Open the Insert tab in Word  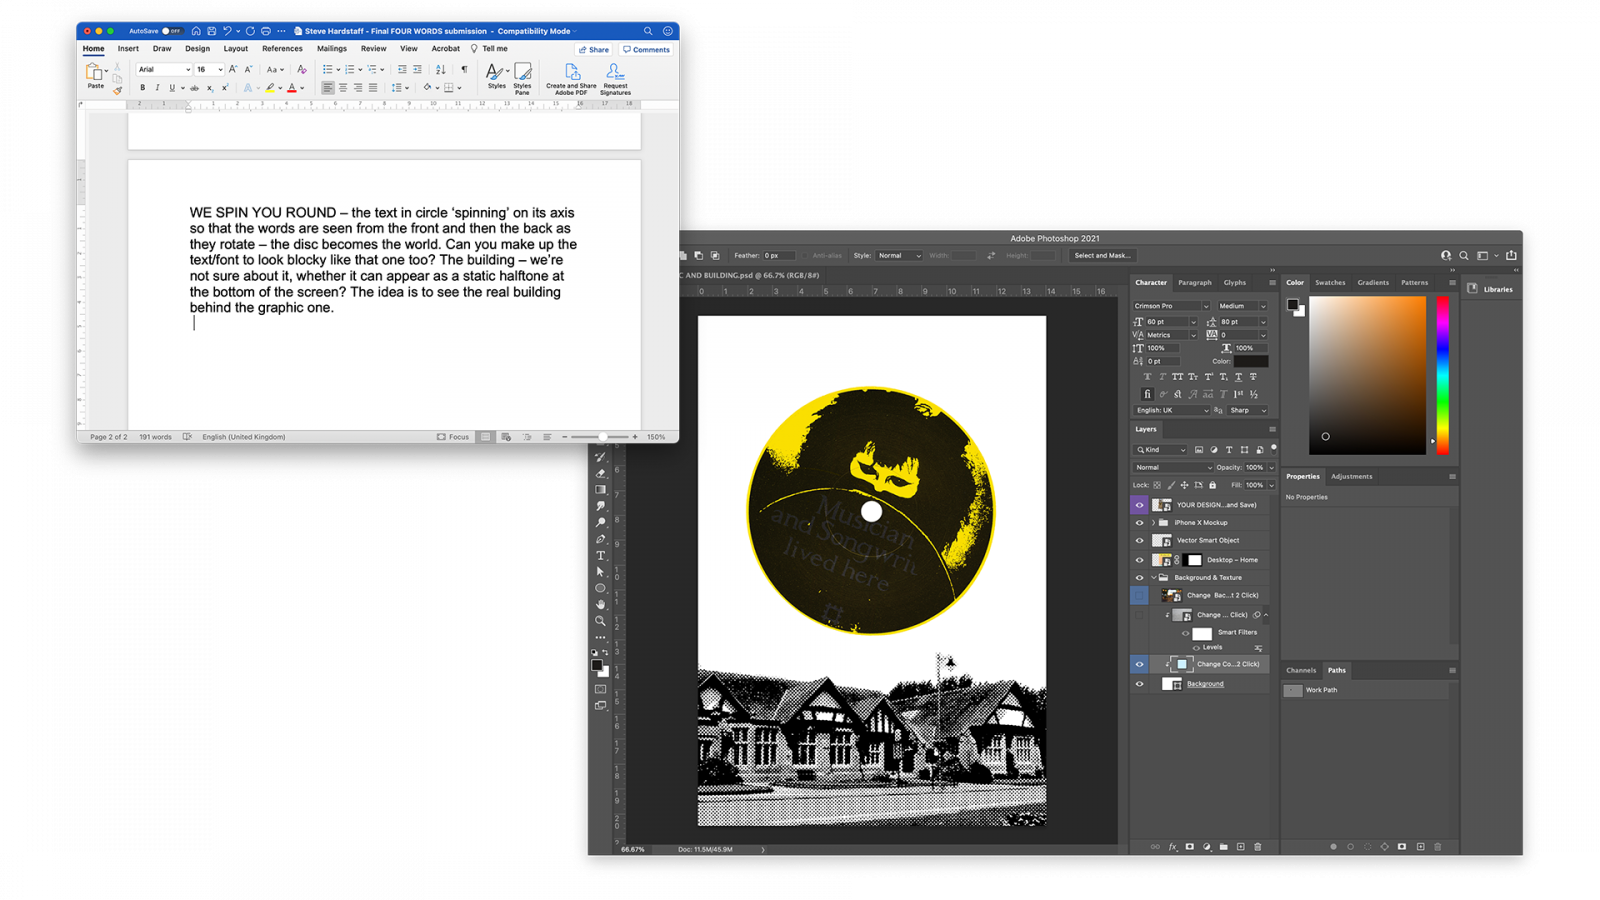128,49
